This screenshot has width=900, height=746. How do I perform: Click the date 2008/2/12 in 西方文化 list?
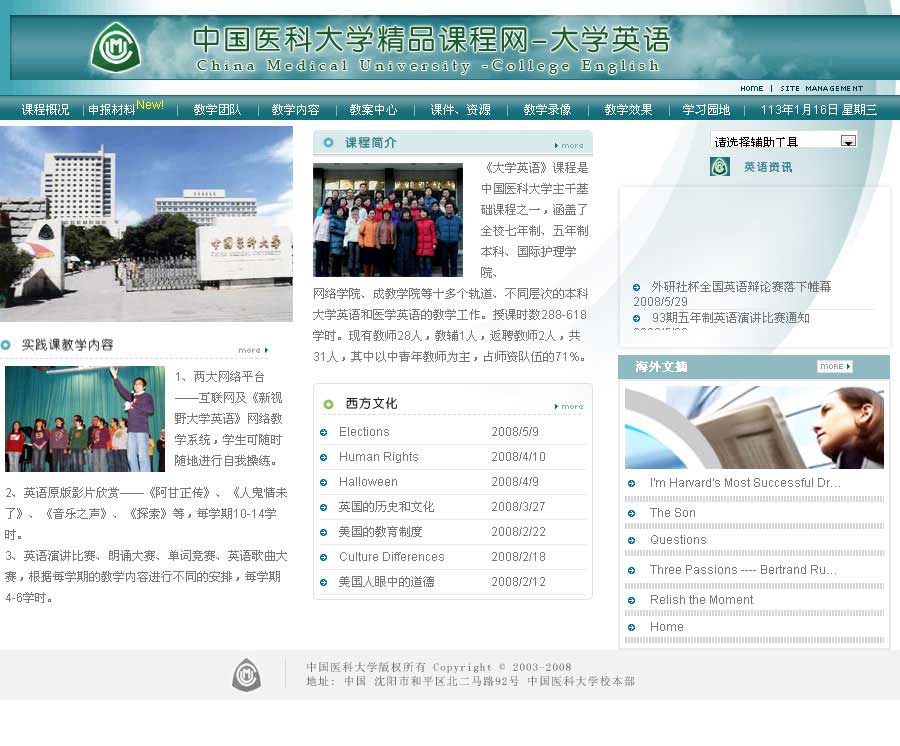pos(518,582)
